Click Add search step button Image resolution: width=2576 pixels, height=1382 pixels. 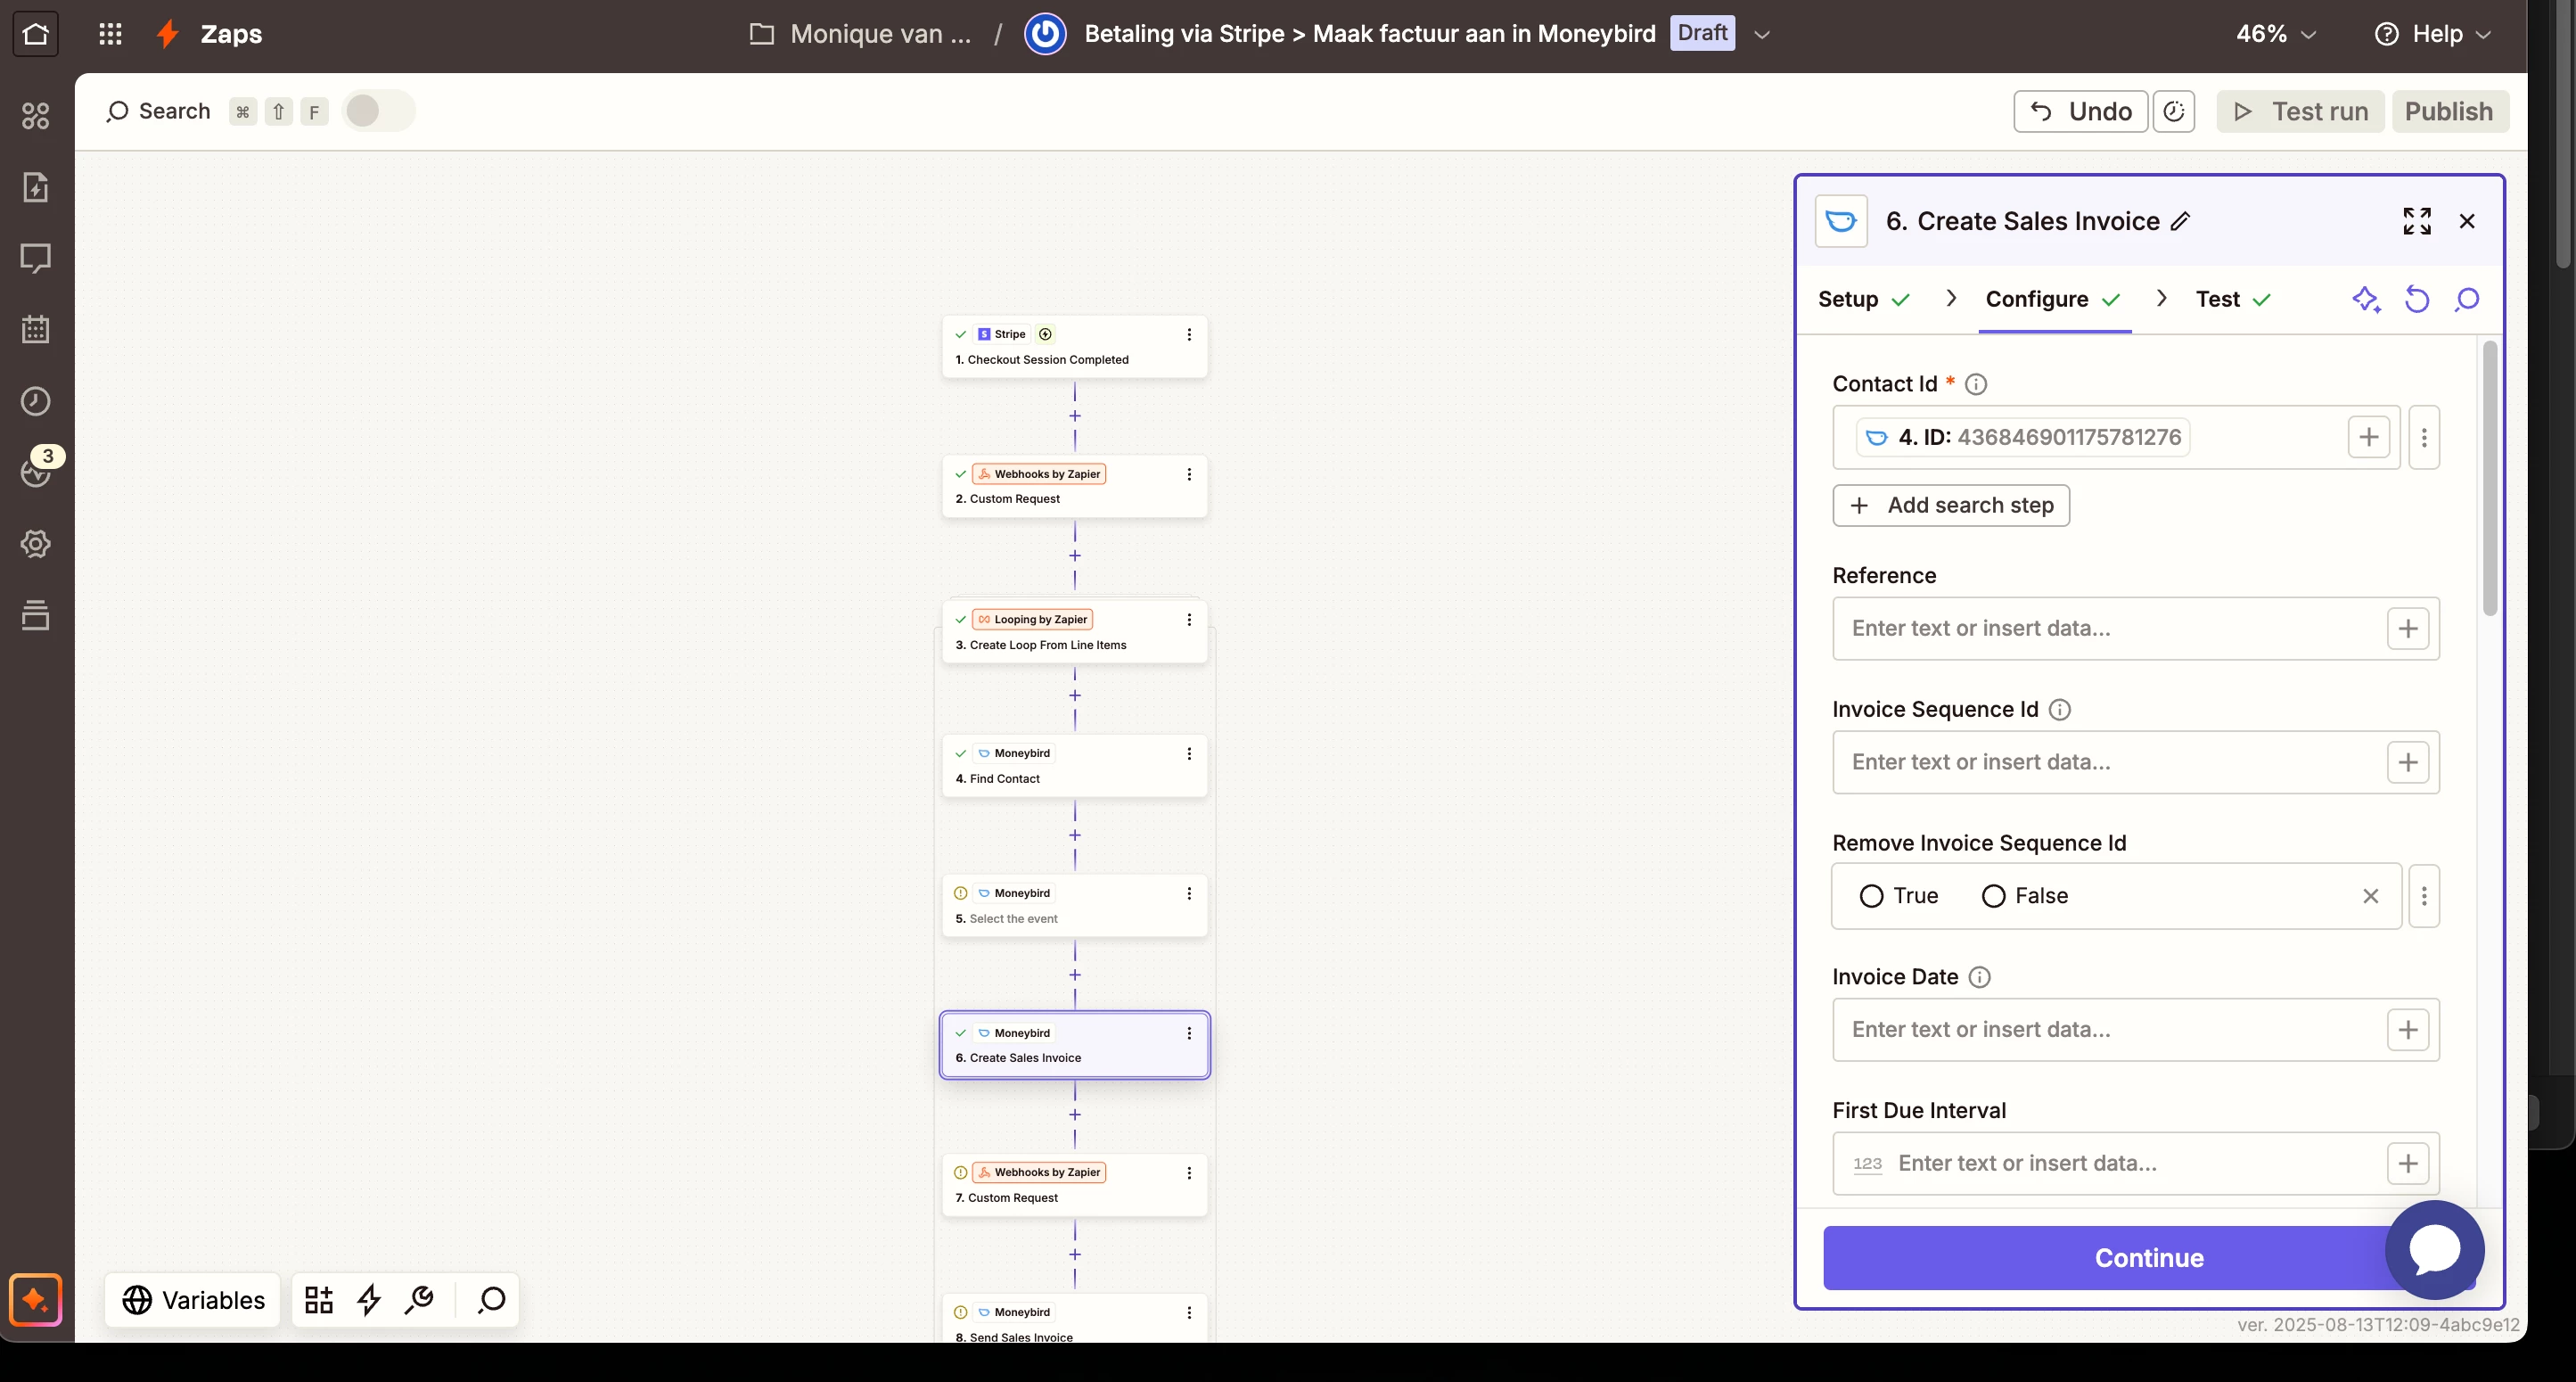[x=1951, y=505]
